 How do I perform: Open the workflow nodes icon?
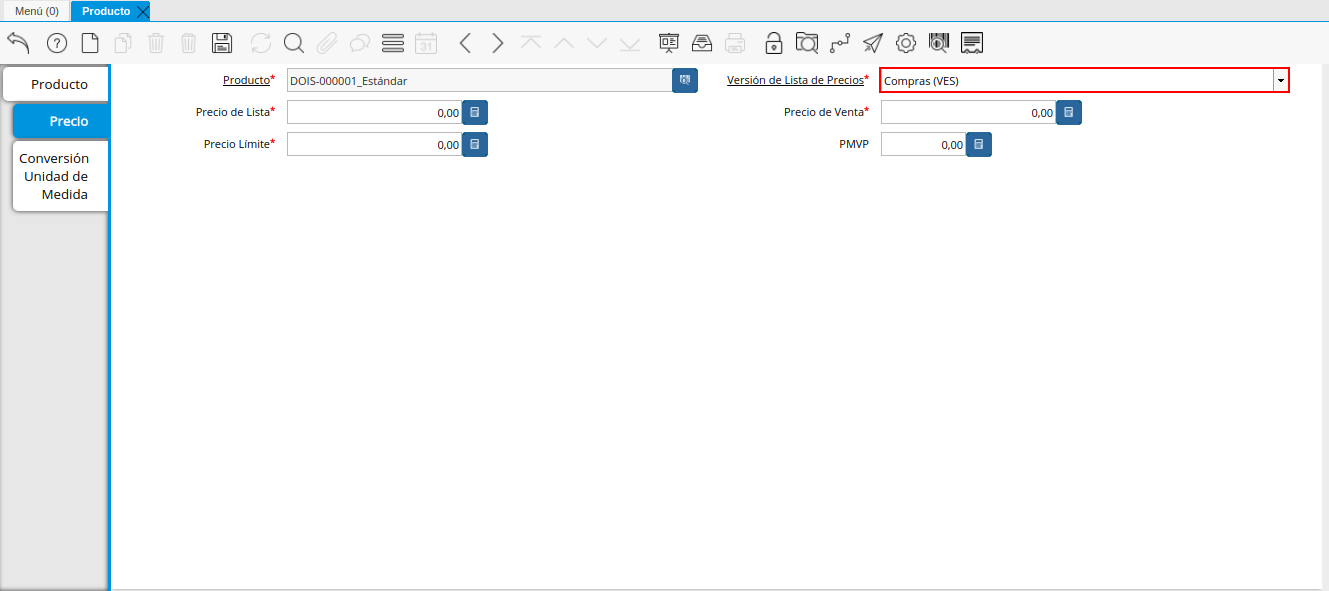pyautogui.click(x=840, y=43)
